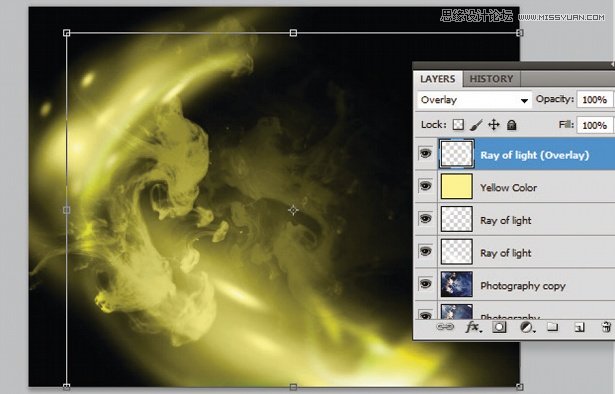Click the bottom-center transform handle

[293, 387]
